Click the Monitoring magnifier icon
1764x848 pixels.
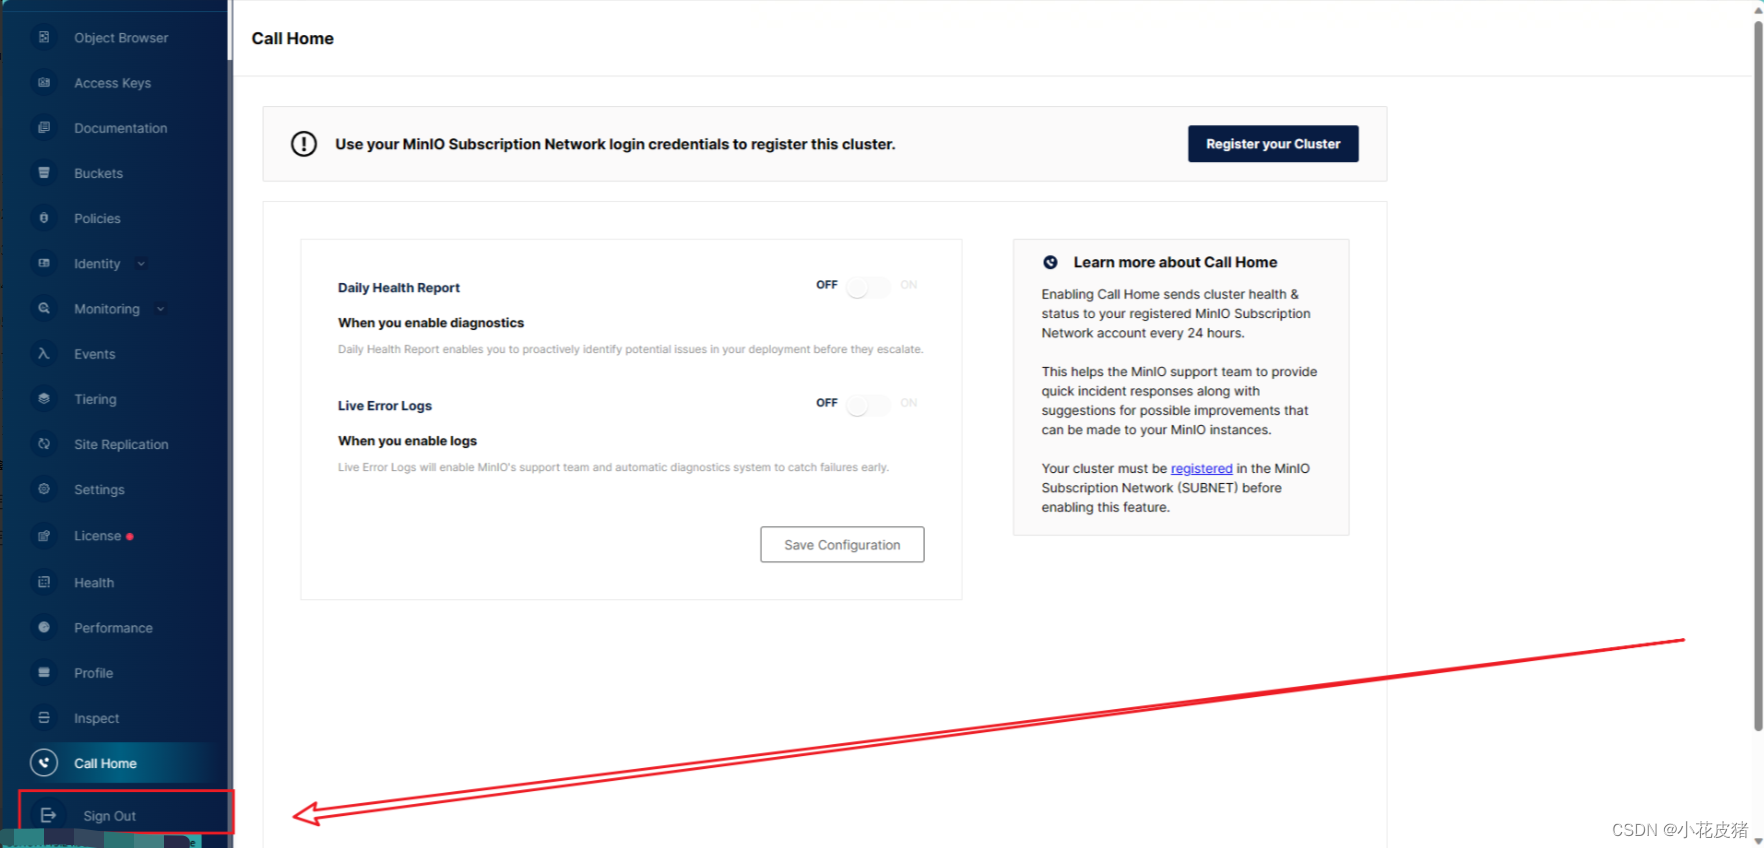coord(44,308)
